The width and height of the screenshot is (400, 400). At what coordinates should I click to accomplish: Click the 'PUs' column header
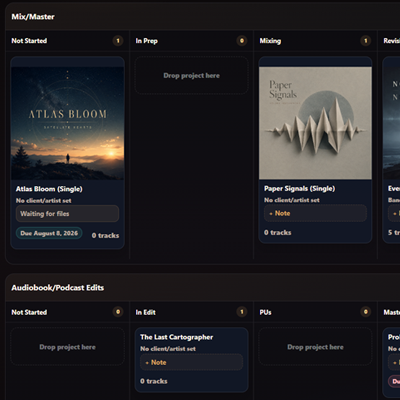click(x=265, y=312)
